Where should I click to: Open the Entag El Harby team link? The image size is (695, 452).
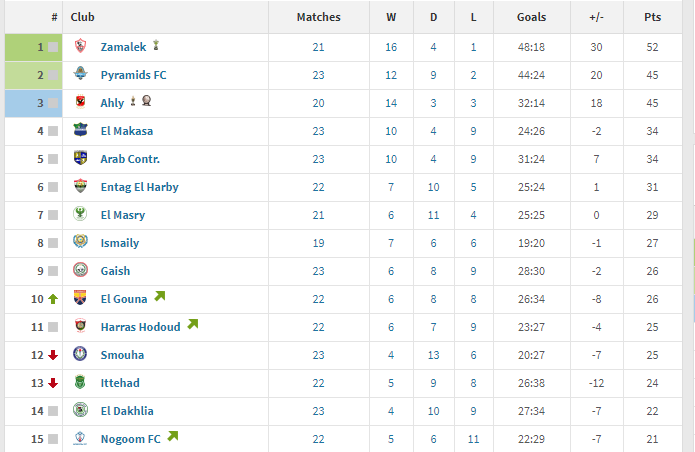(140, 187)
